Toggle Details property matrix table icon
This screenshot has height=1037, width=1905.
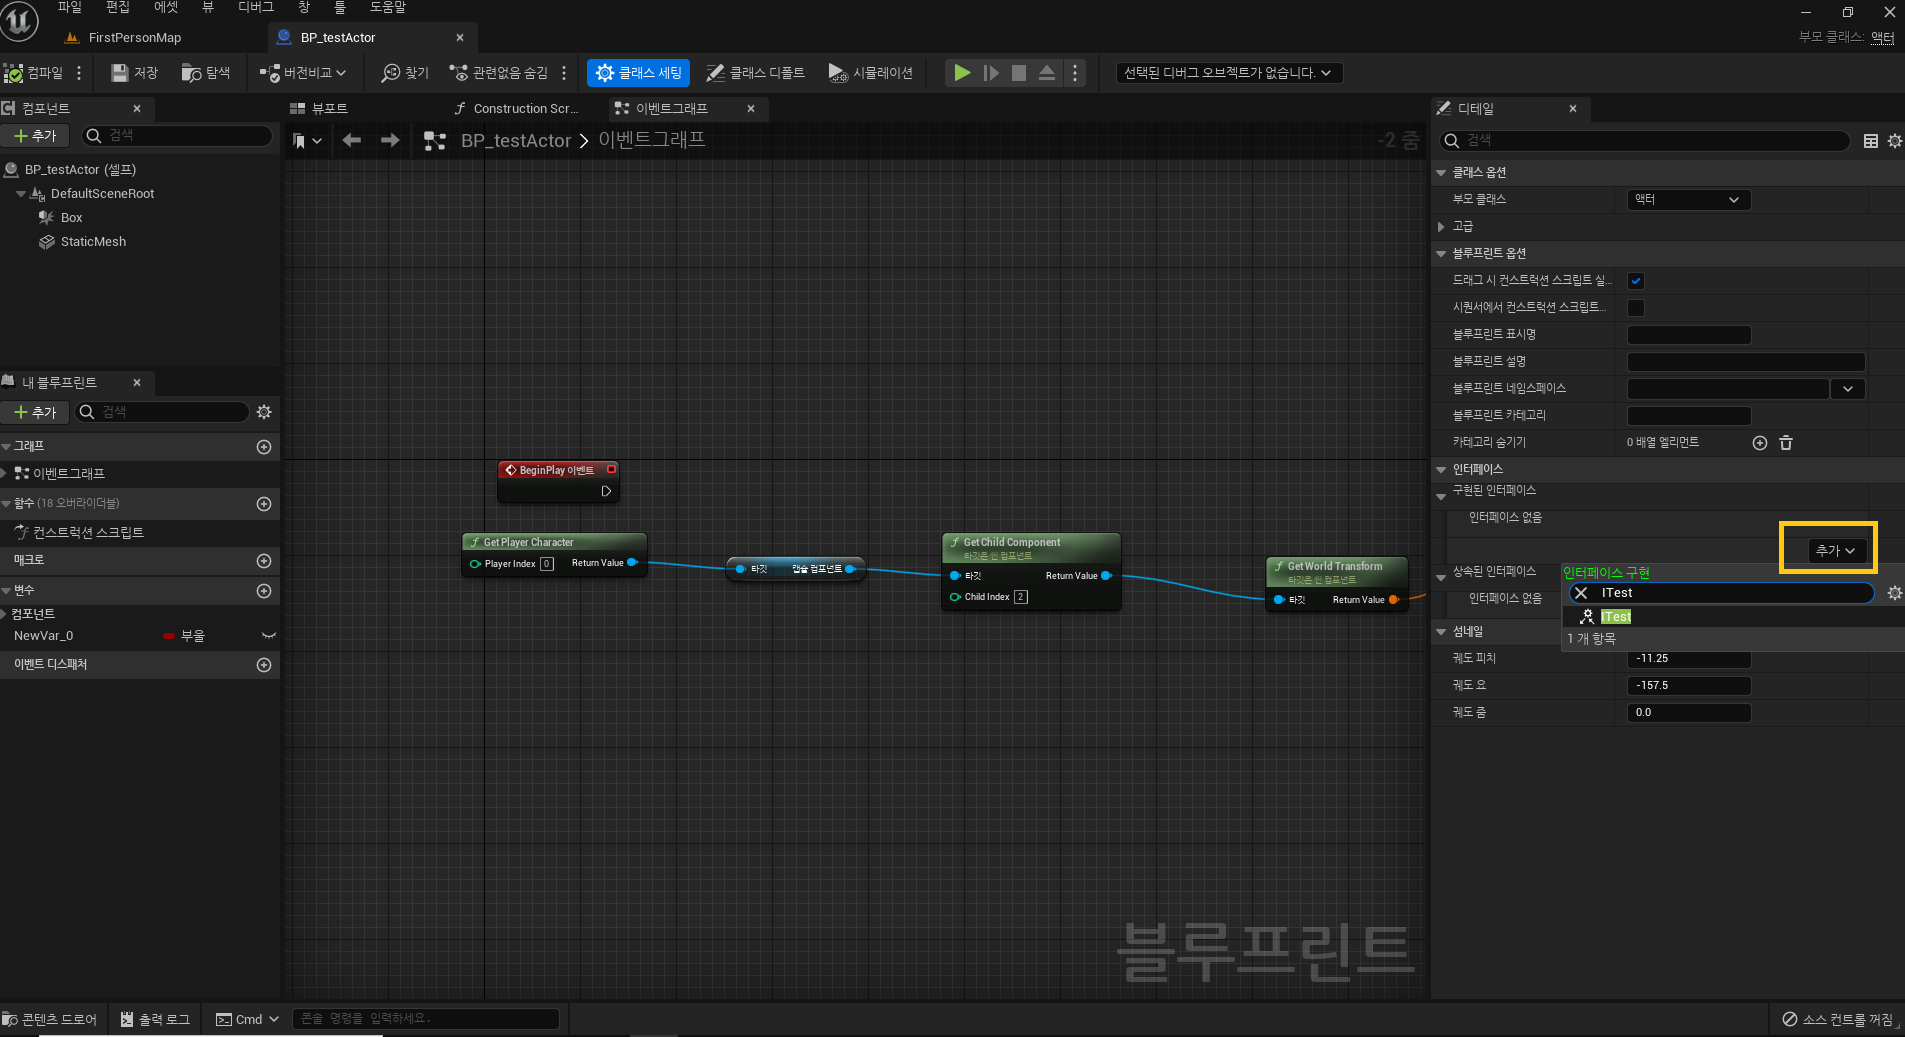[1870, 141]
